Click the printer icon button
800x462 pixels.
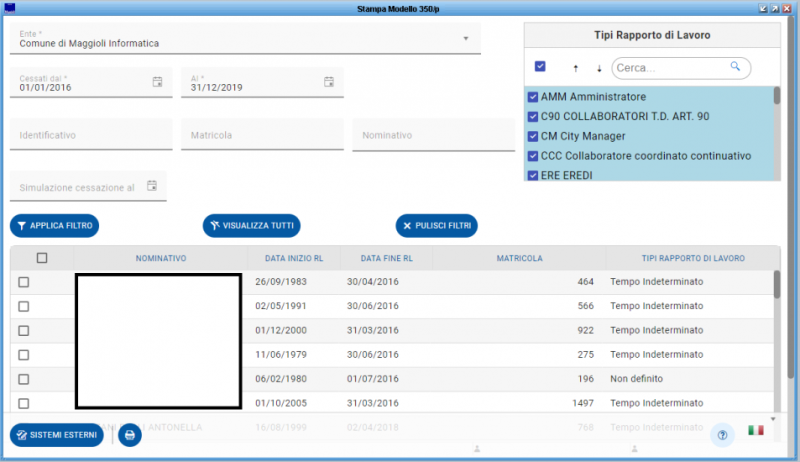130,435
